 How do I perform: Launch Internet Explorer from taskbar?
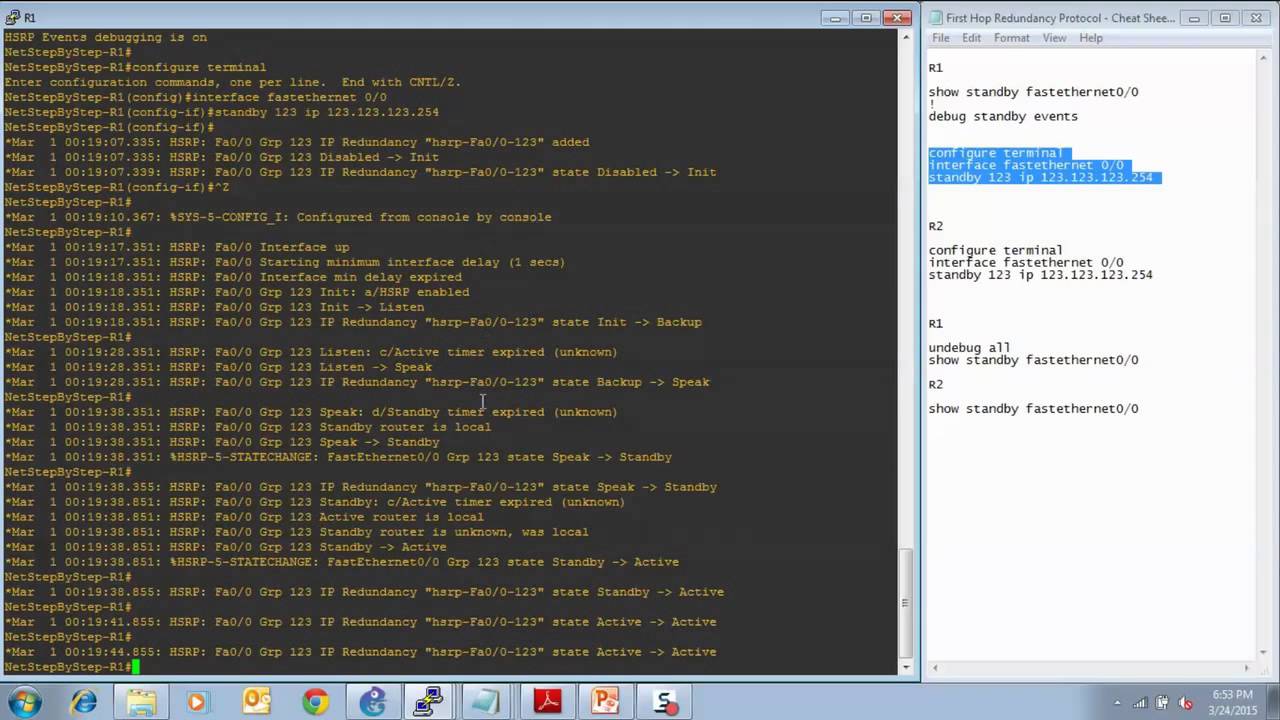point(83,702)
